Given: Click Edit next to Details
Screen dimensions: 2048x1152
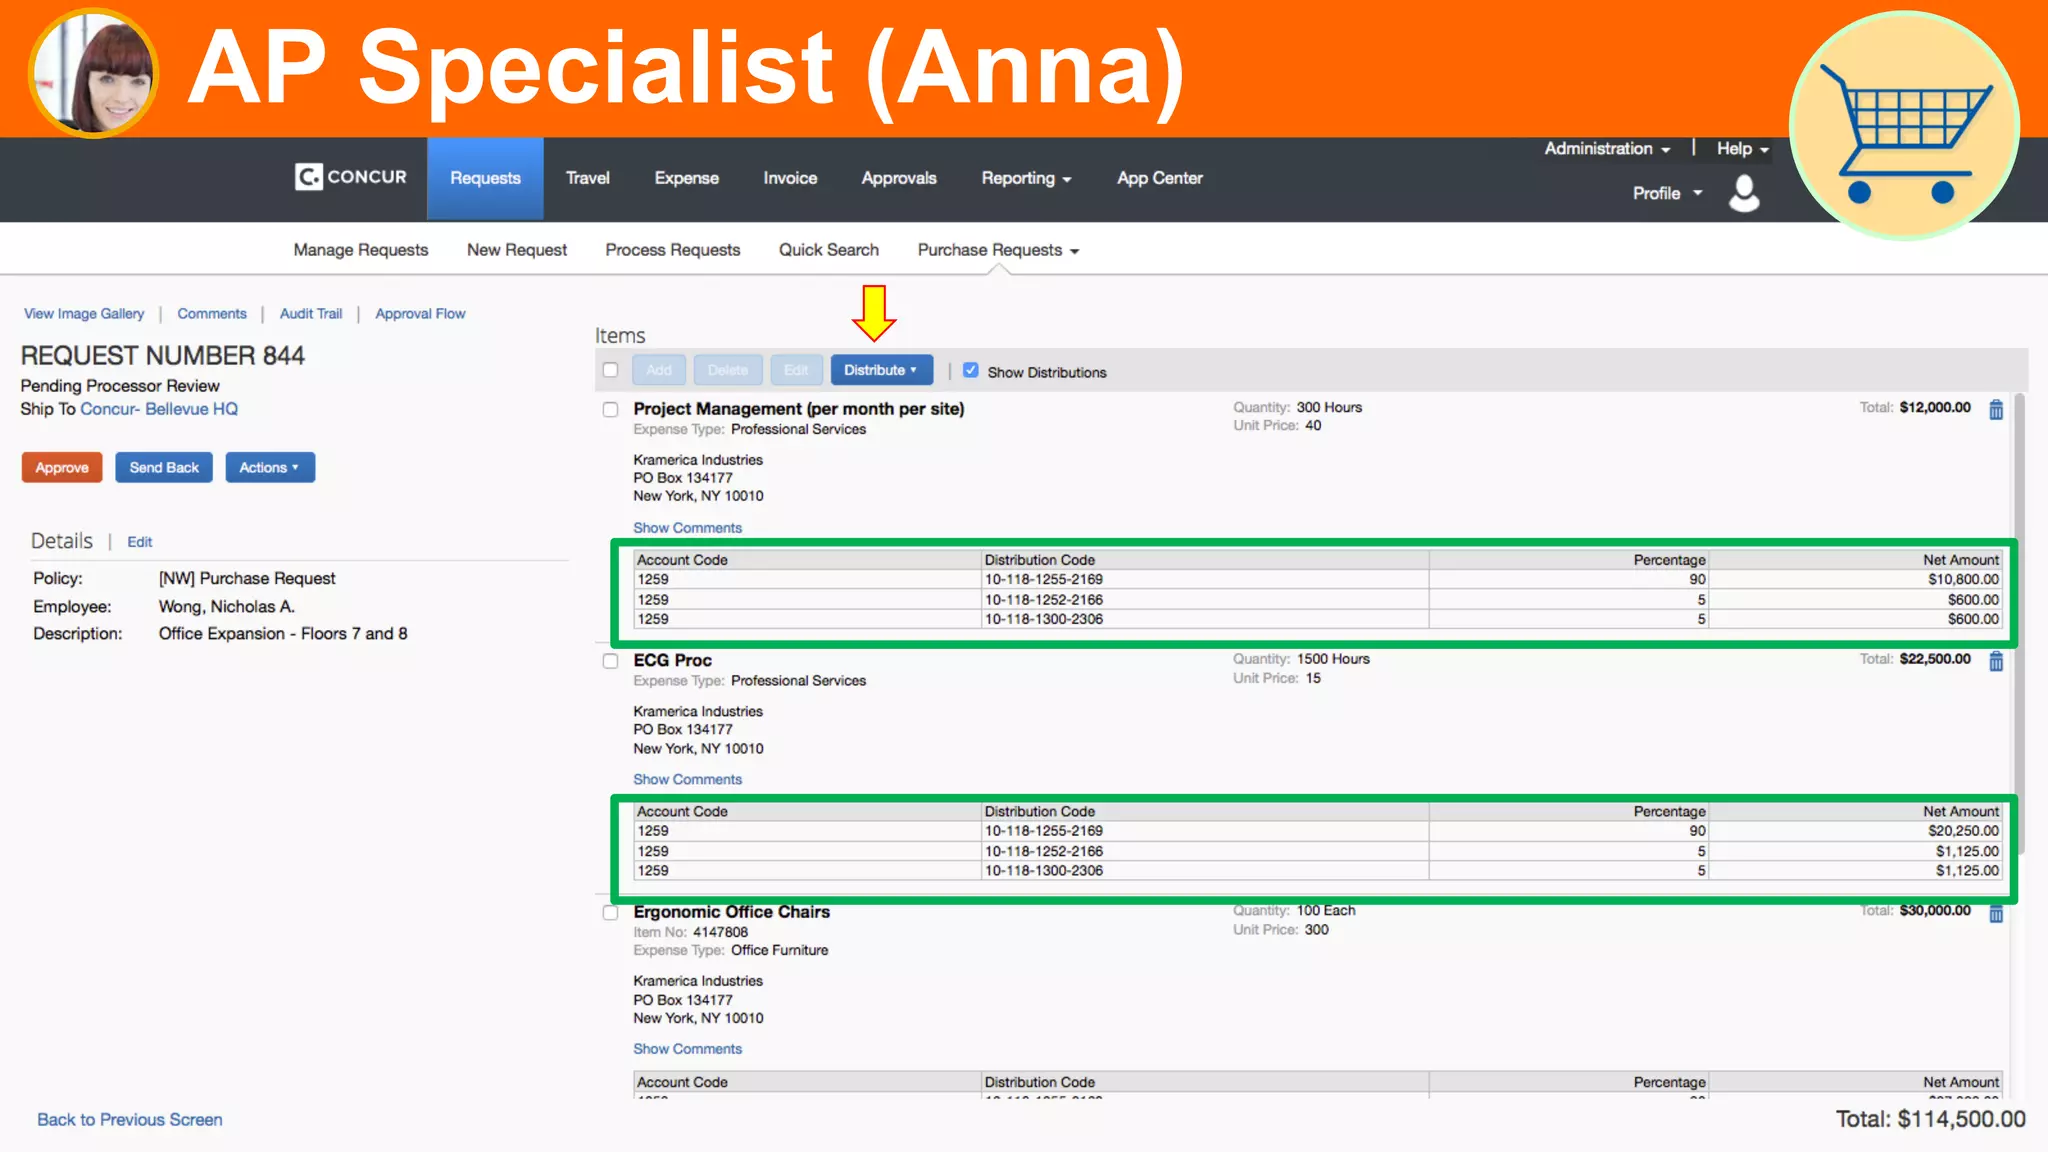Looking at the screenshot, I should [140, 542].
